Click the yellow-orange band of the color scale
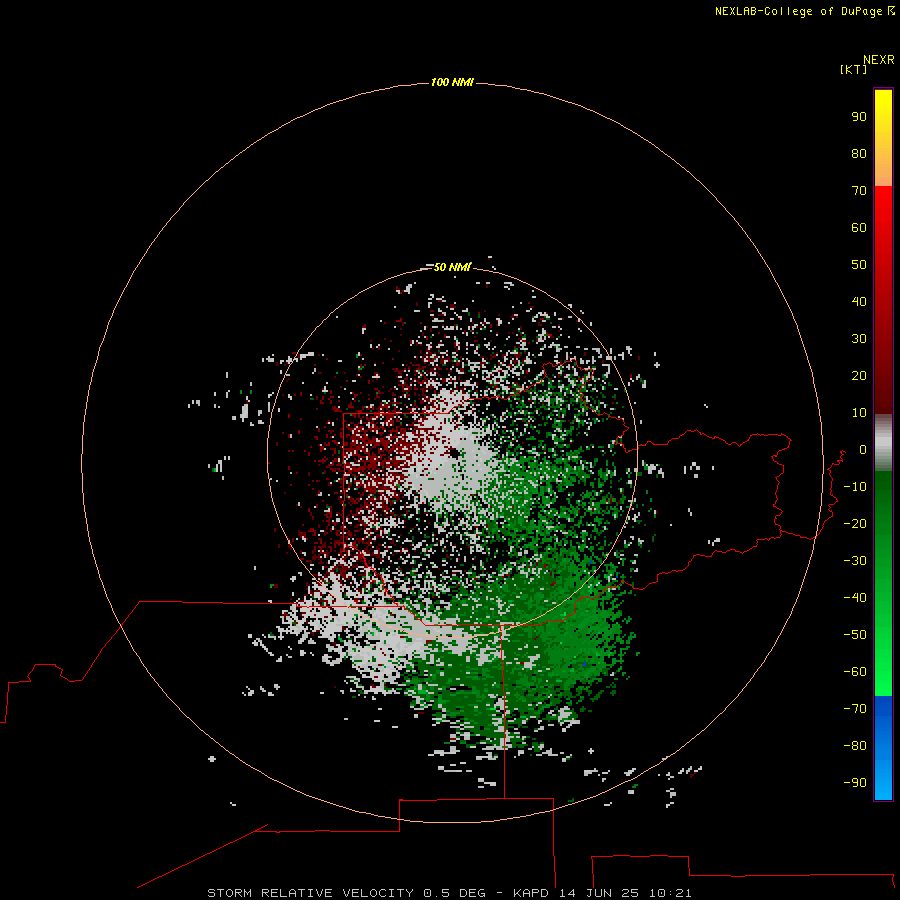 point(883,138)
